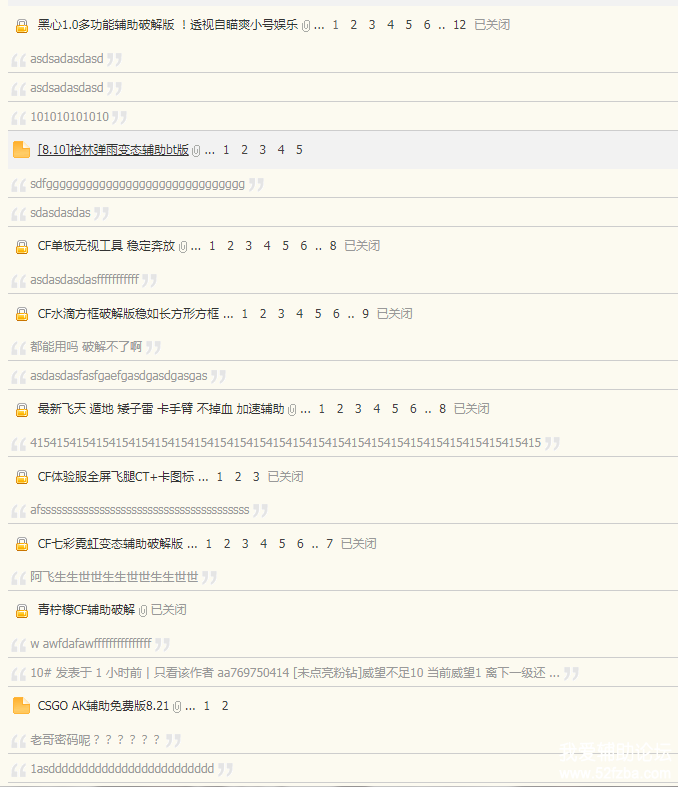Click attachment icon after 黑心1.0 thread title

point(306,26)
